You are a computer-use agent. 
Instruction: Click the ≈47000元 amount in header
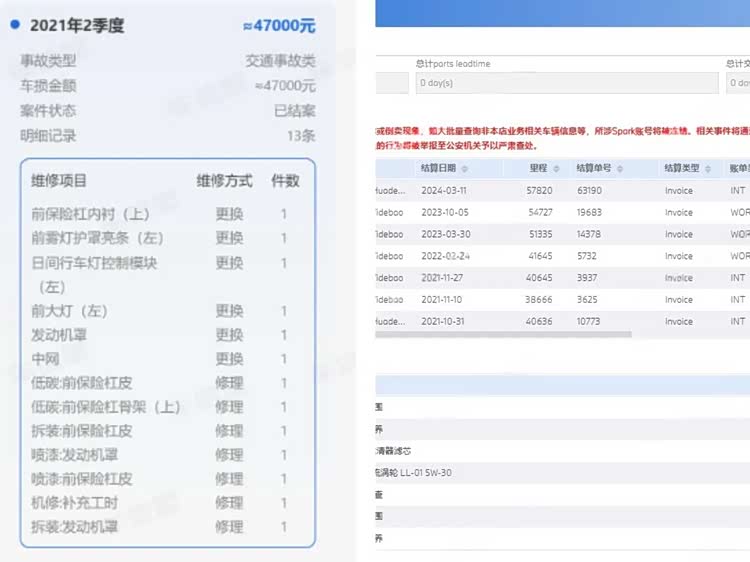click(x=279, y=27)
